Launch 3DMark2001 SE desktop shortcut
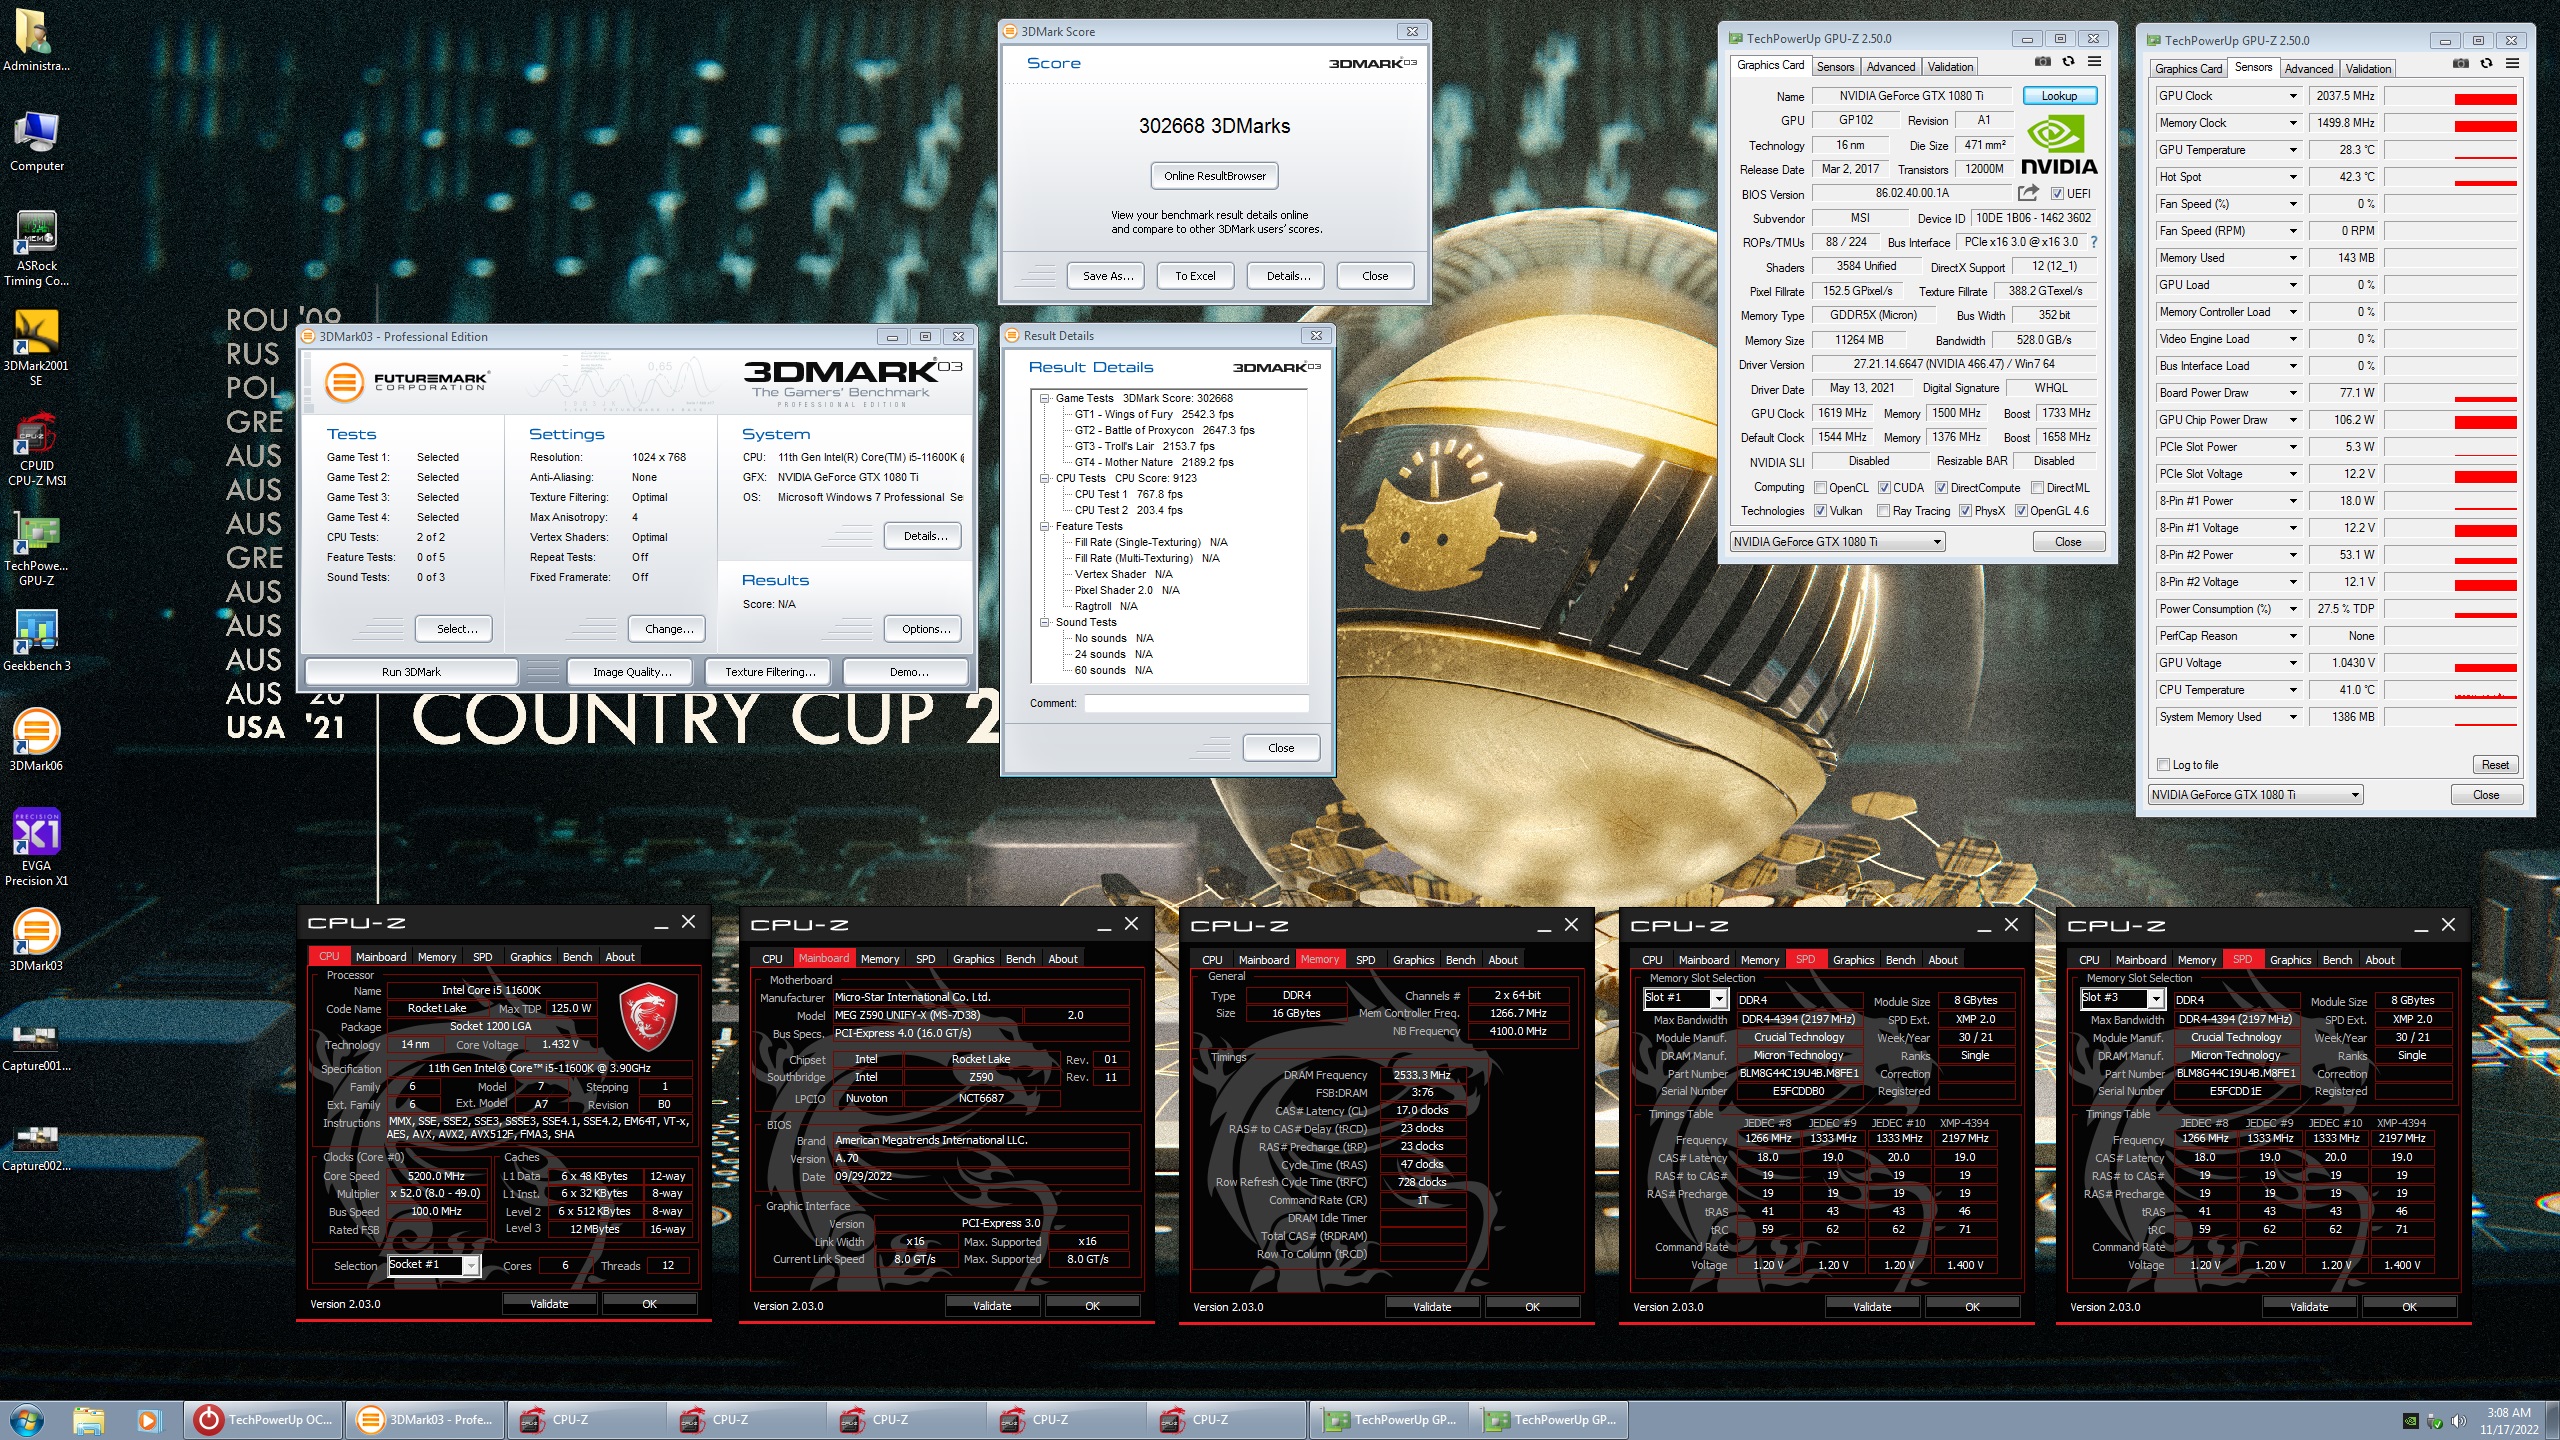The height and width of the screenshot is (1440, 2560). pos(36,348)
